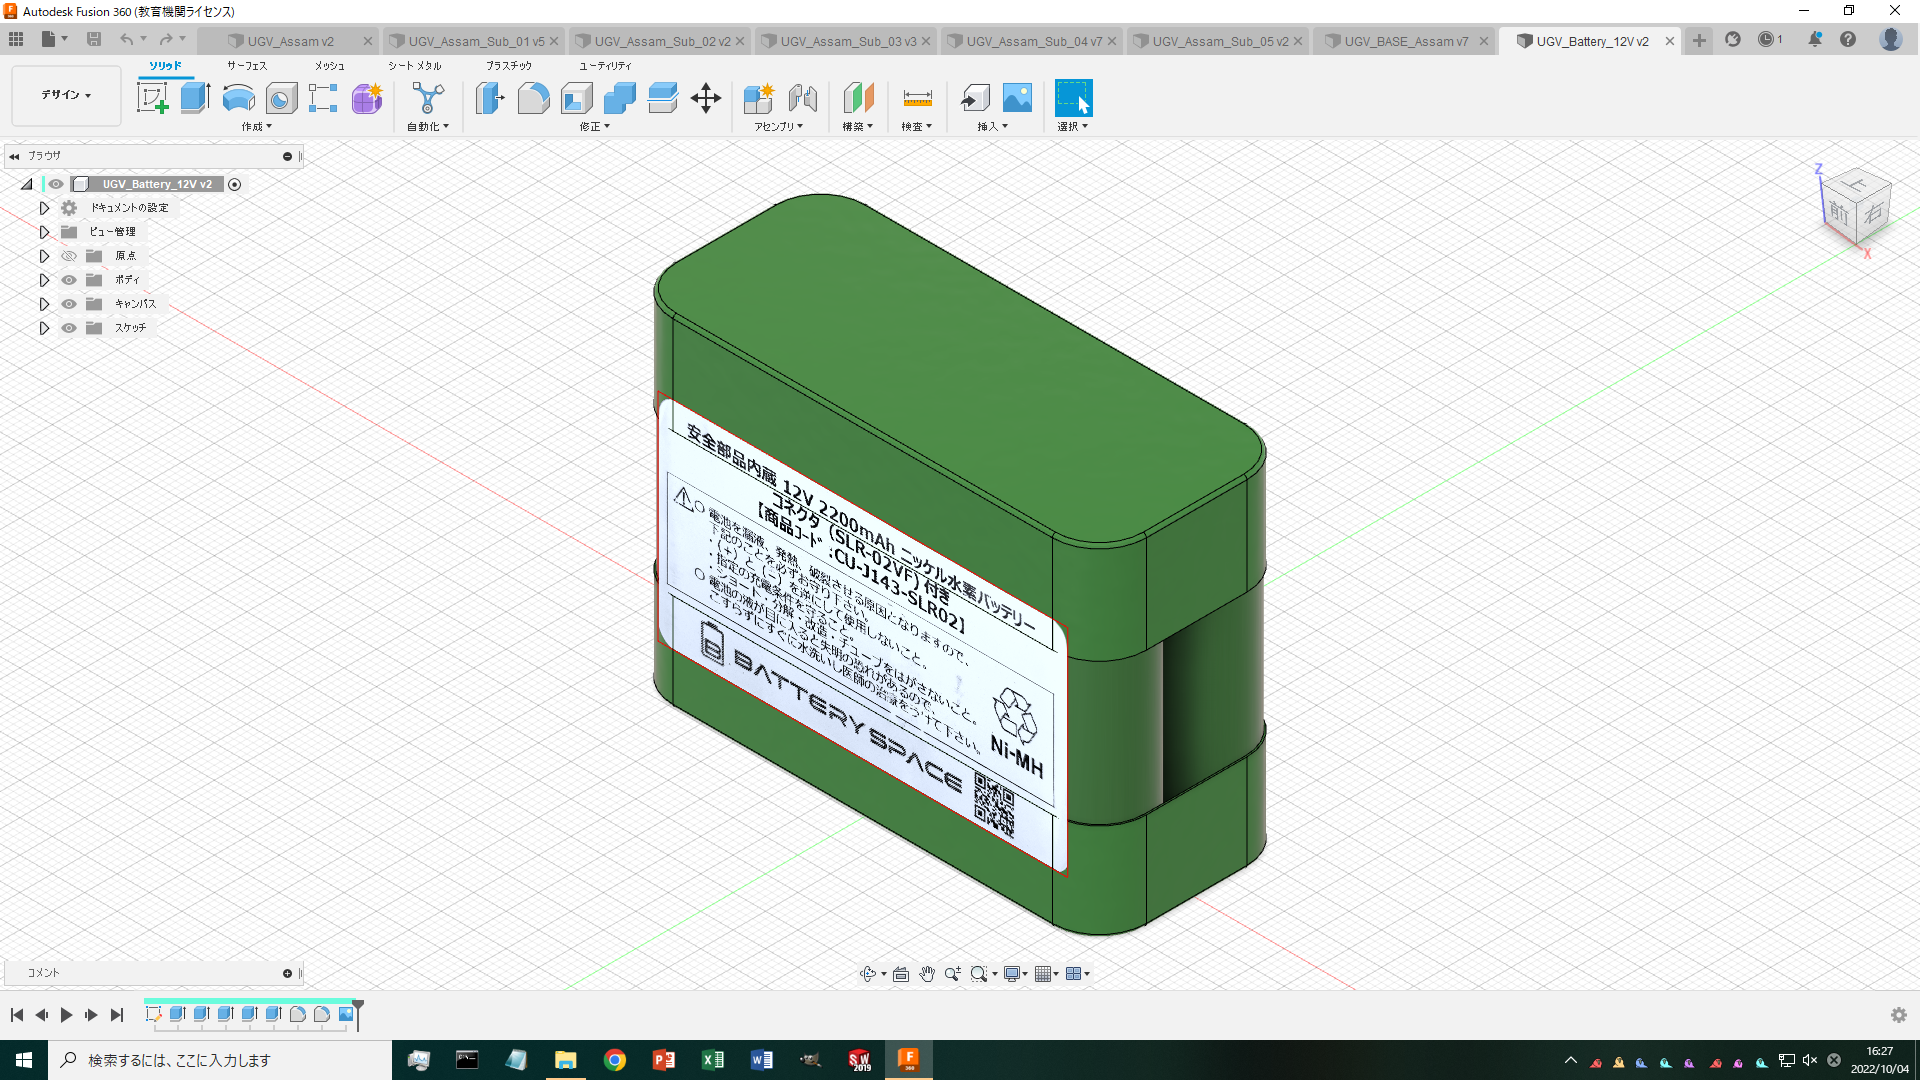Viewport: 1920px width, 1080px height.
Task: Click the first sketch feature in timeline
Action: pos(153,1014)
